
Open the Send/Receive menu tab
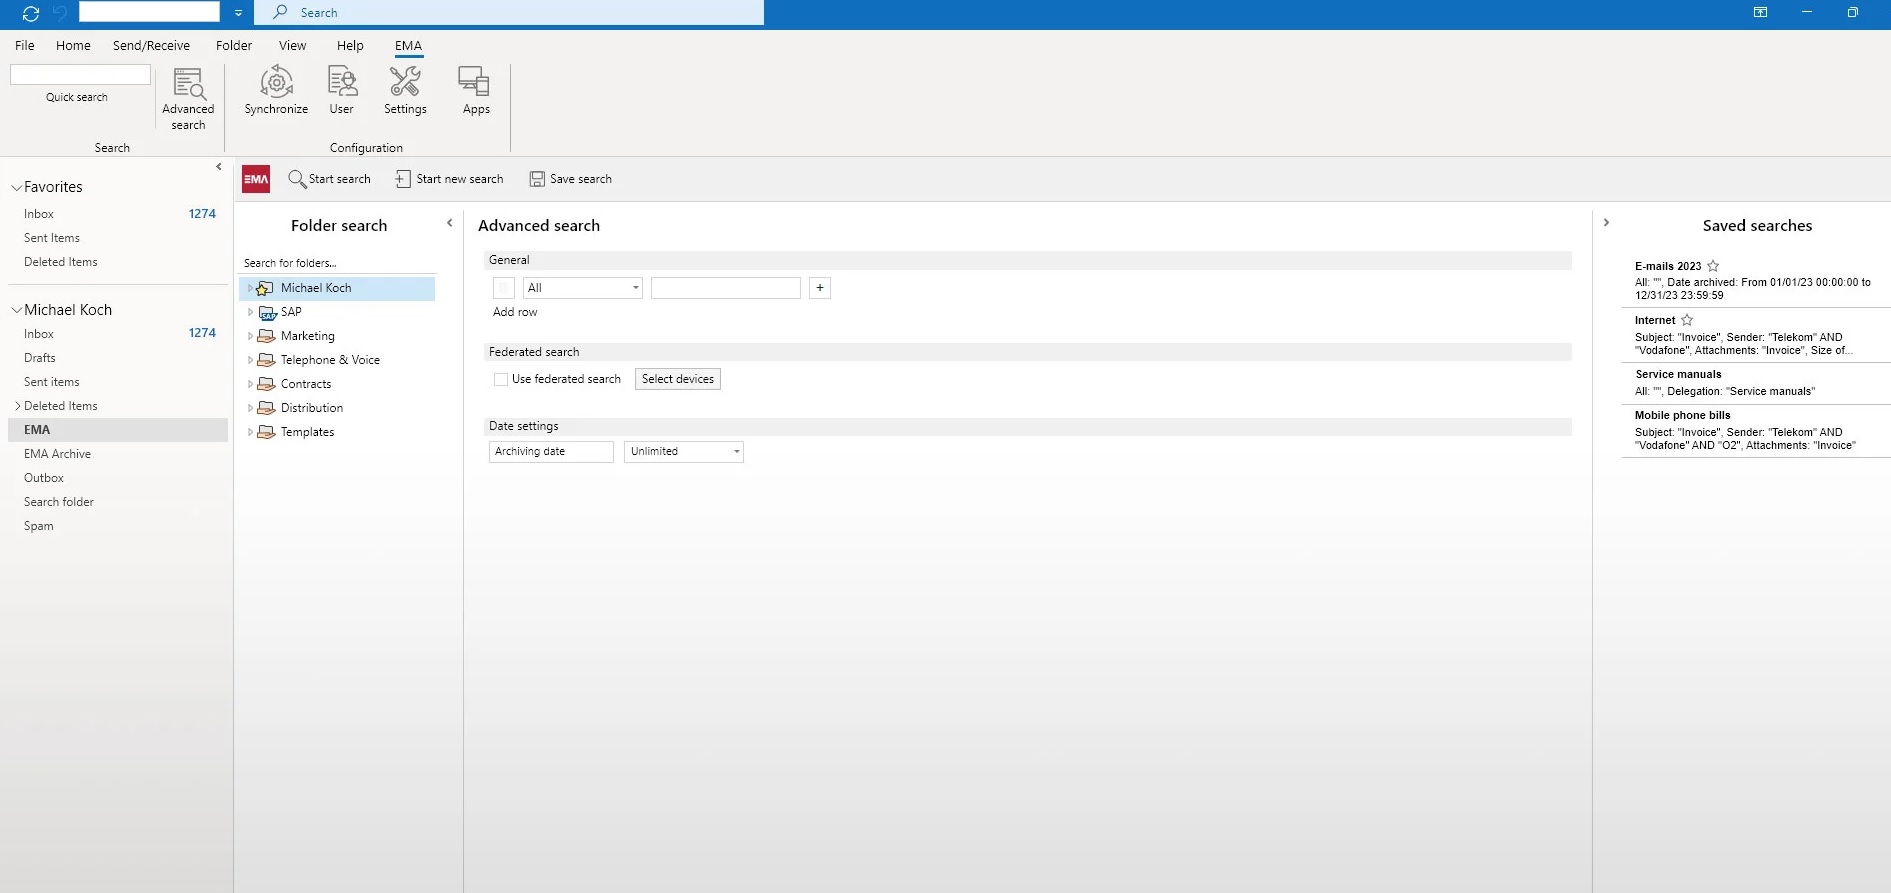pyautogui.click(x=151, y=45)
